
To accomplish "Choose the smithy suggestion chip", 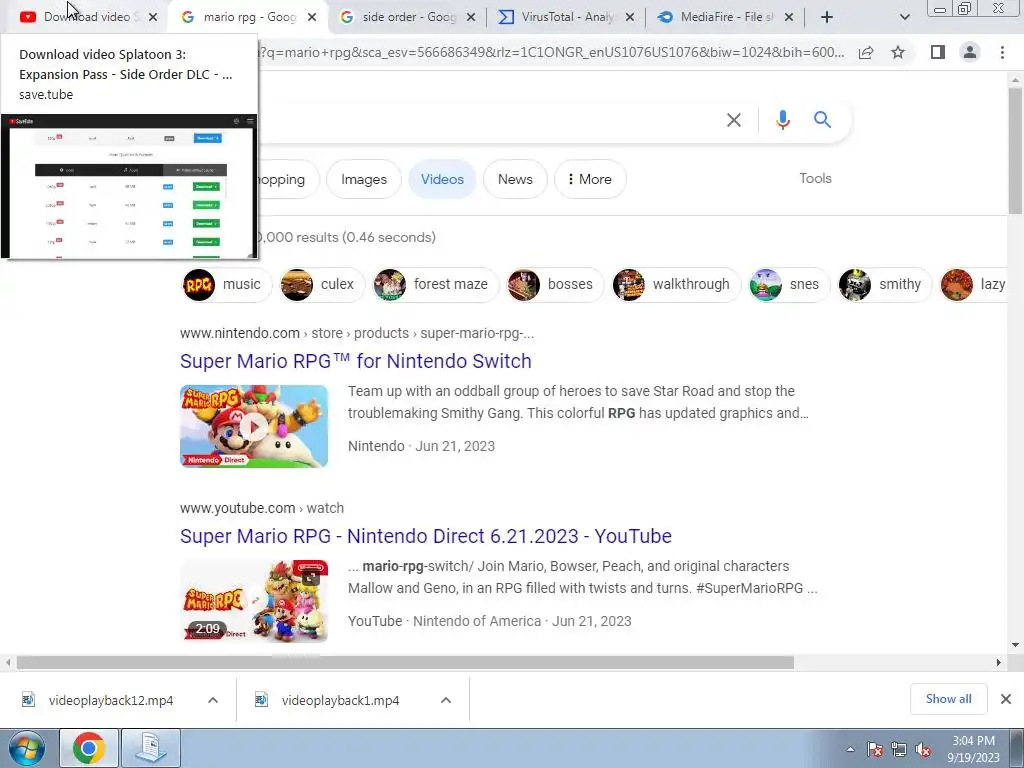I will tap(884, 285).
